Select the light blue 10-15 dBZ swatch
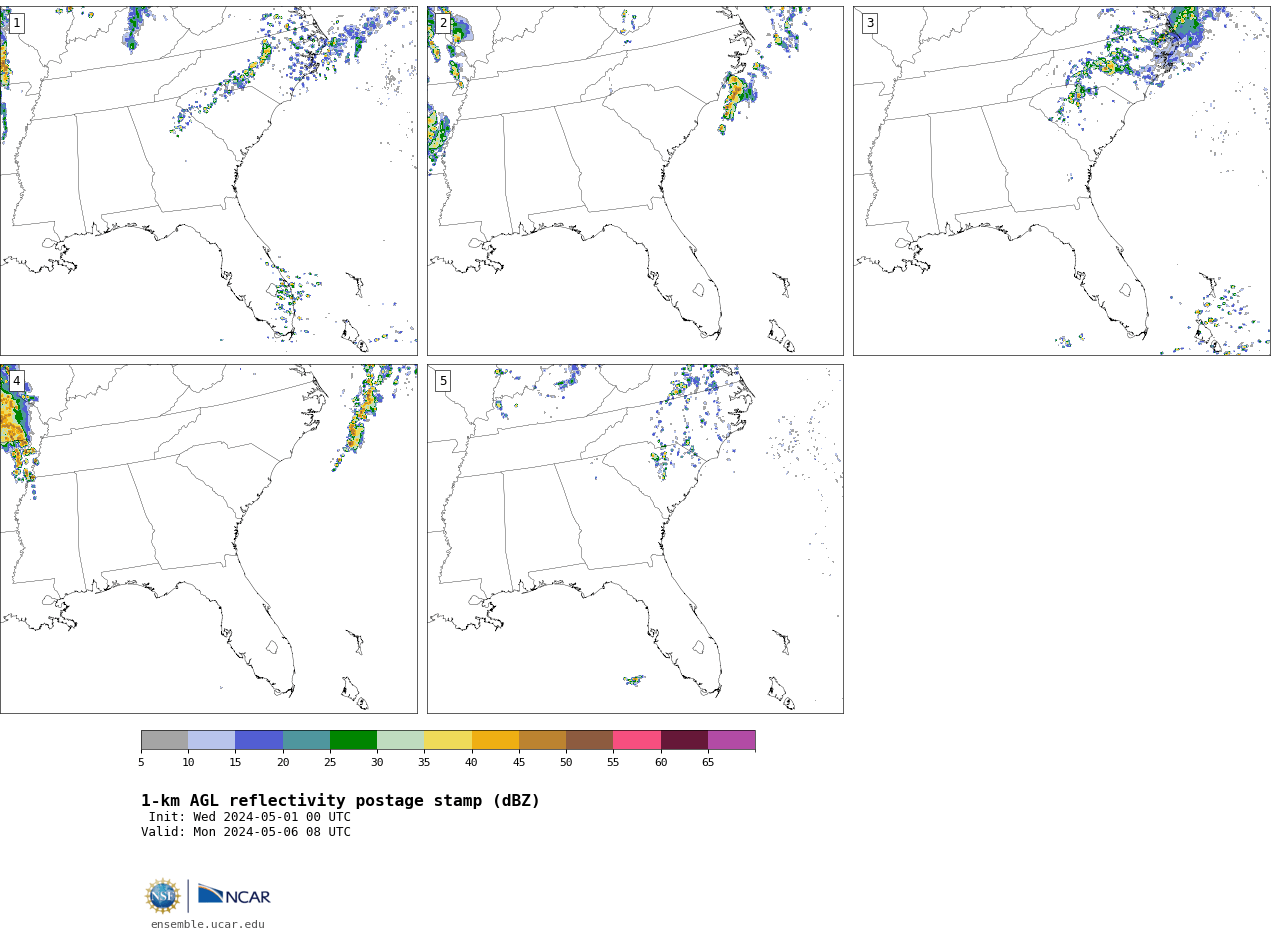Image resolution: width=1280 pixels, height=936 pixels. point(212,740)
